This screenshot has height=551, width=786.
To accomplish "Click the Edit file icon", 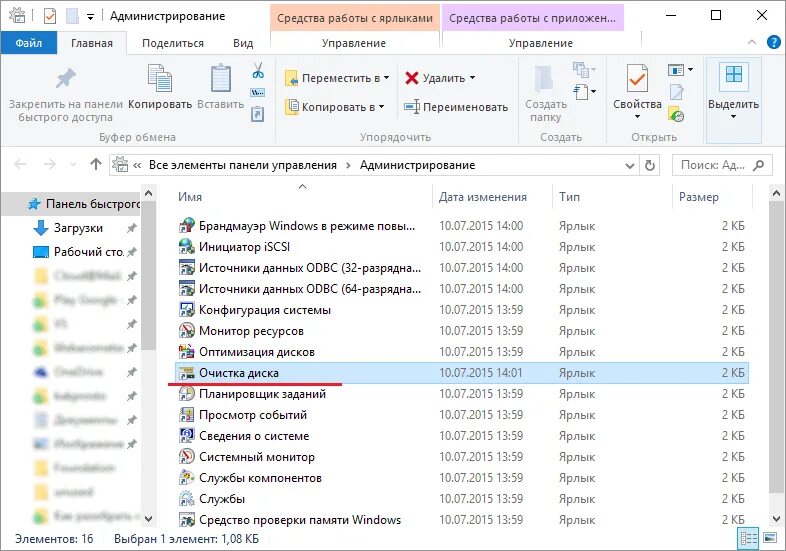I will click(676, 92).
